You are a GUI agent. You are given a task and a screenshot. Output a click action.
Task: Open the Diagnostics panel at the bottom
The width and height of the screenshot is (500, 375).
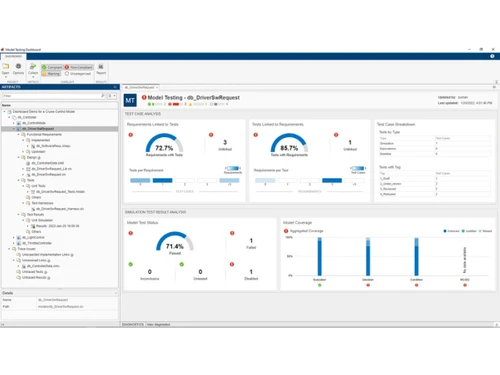(x=132, y=324)
